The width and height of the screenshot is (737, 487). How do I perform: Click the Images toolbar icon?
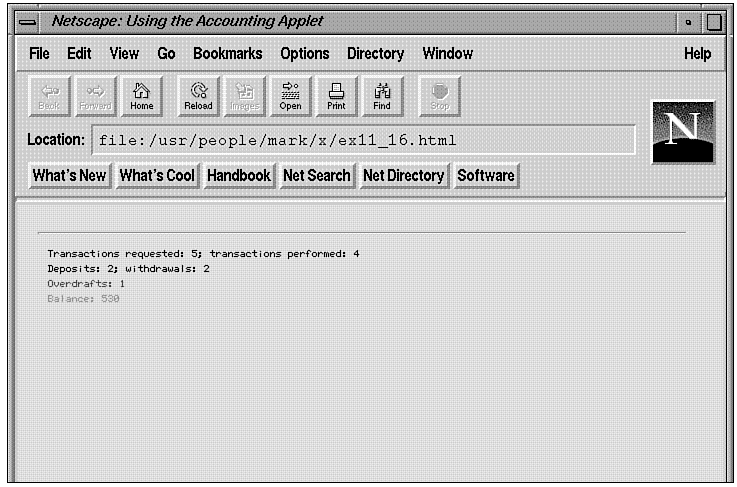pos(244,95)
